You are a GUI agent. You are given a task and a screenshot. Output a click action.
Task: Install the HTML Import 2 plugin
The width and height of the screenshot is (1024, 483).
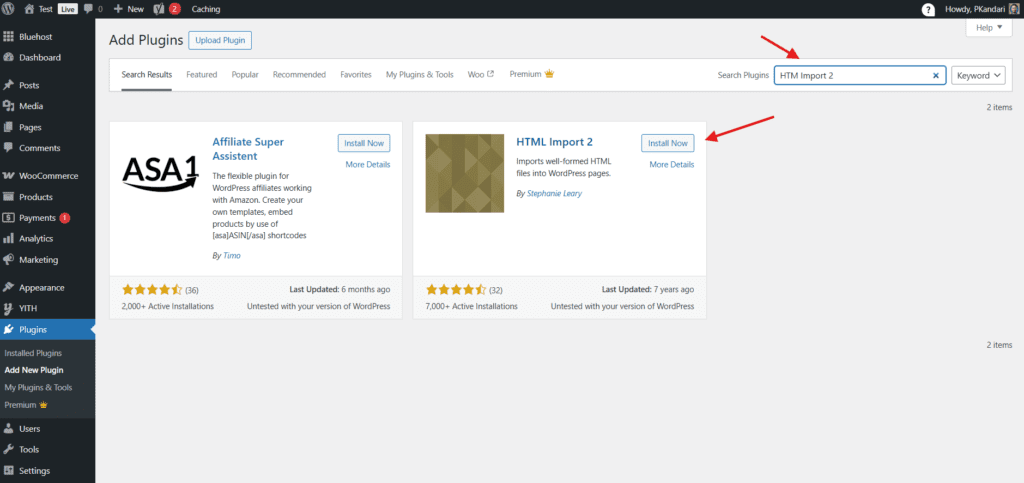(668, 144)
